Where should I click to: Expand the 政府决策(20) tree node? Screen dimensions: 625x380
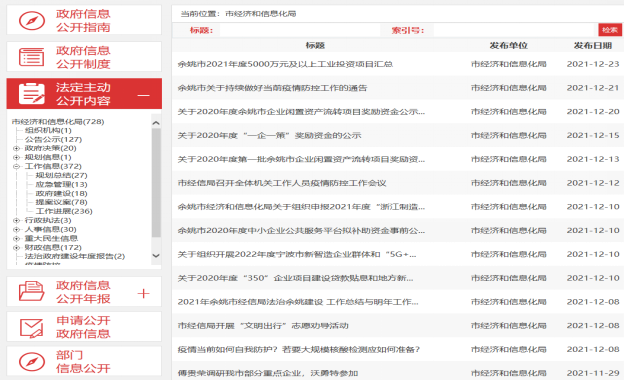[x=16, y=148]
